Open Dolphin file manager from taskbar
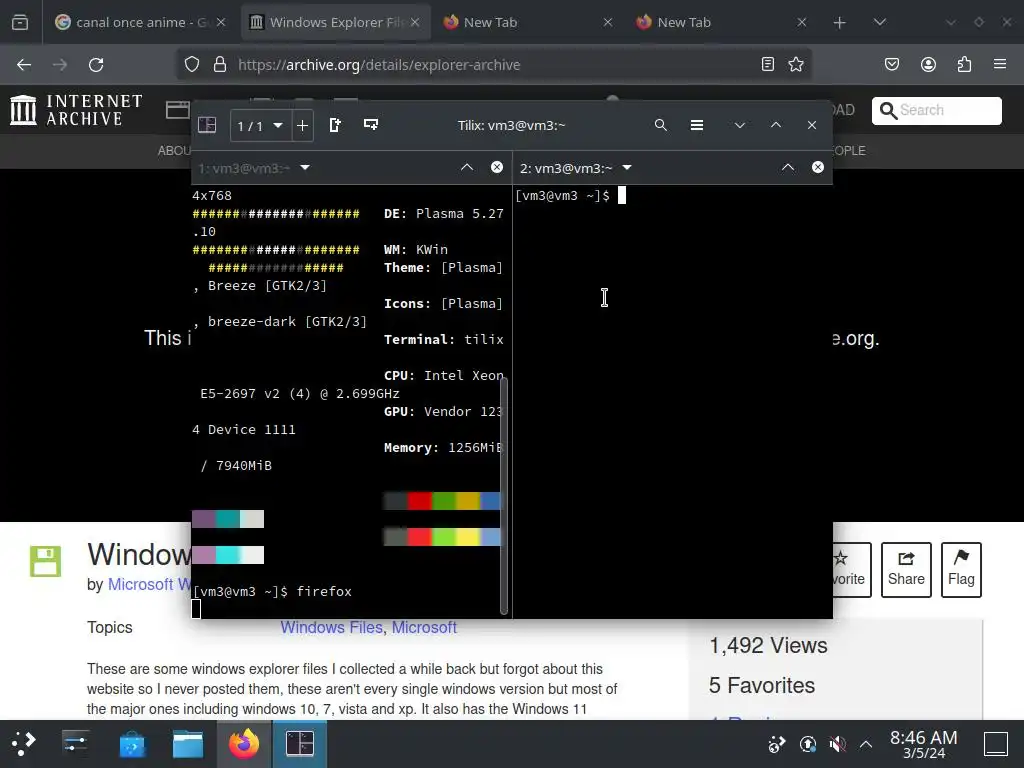 tap(188, 744)
